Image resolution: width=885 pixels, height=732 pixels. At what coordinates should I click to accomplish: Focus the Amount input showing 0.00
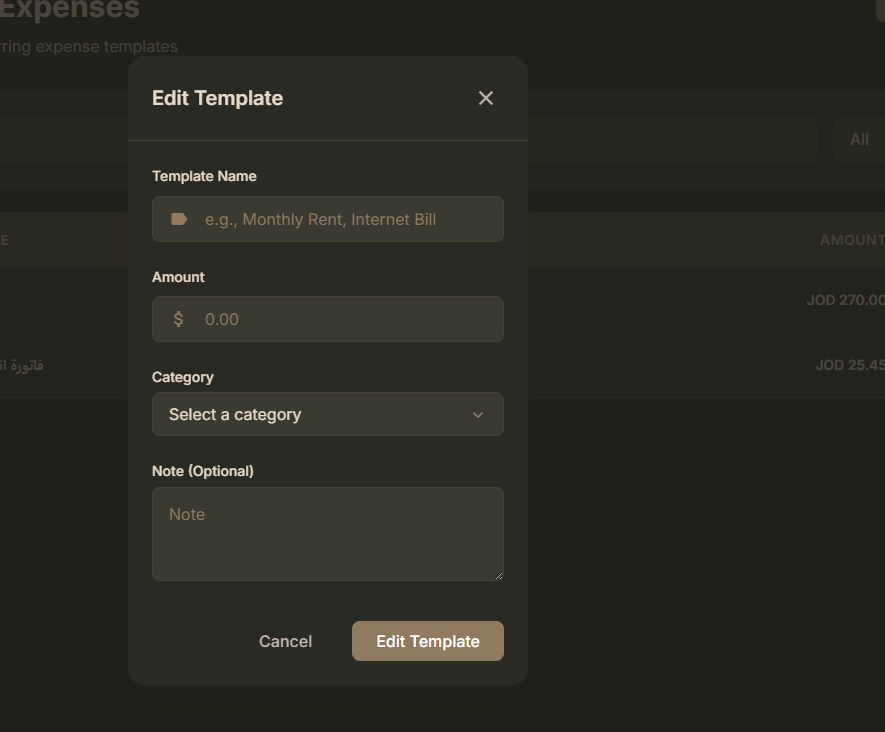[328, 319]
